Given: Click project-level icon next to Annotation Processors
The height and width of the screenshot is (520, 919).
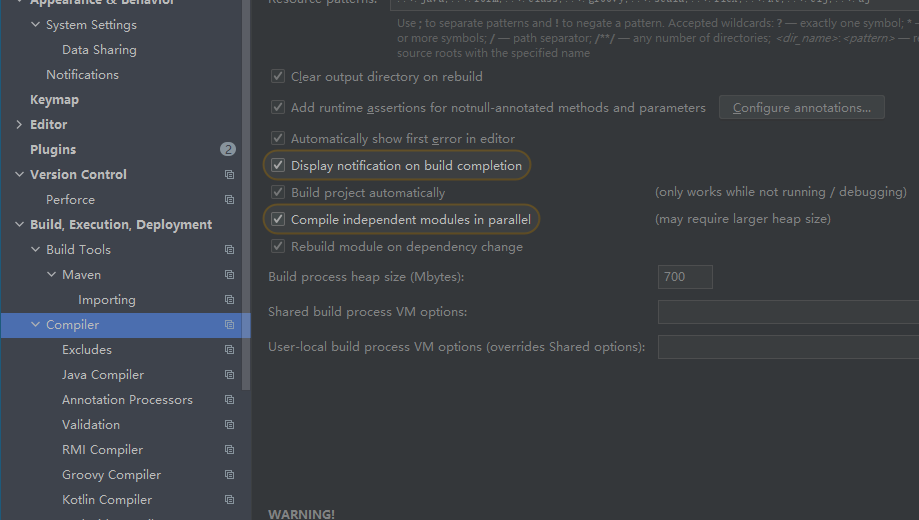Looking at the screenshot, I should tap(229, 400).
